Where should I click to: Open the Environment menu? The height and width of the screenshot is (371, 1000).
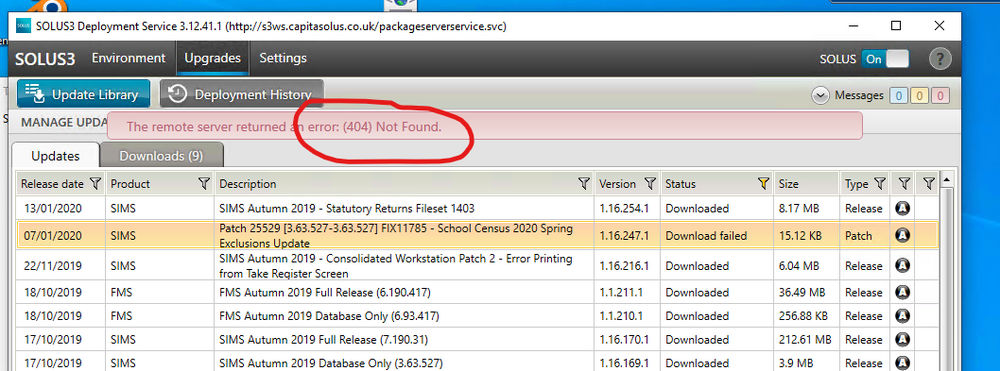pyautogui.click(x=128, y=58)
